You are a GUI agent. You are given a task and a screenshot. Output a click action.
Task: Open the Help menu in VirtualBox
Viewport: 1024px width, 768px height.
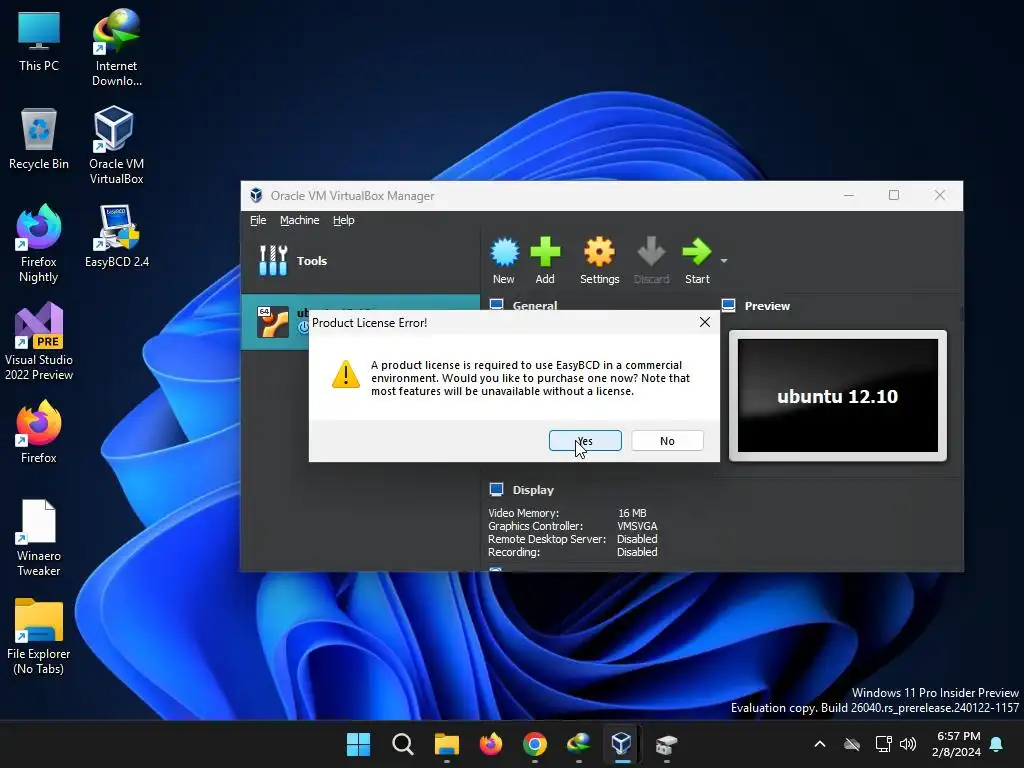point(344,220)
